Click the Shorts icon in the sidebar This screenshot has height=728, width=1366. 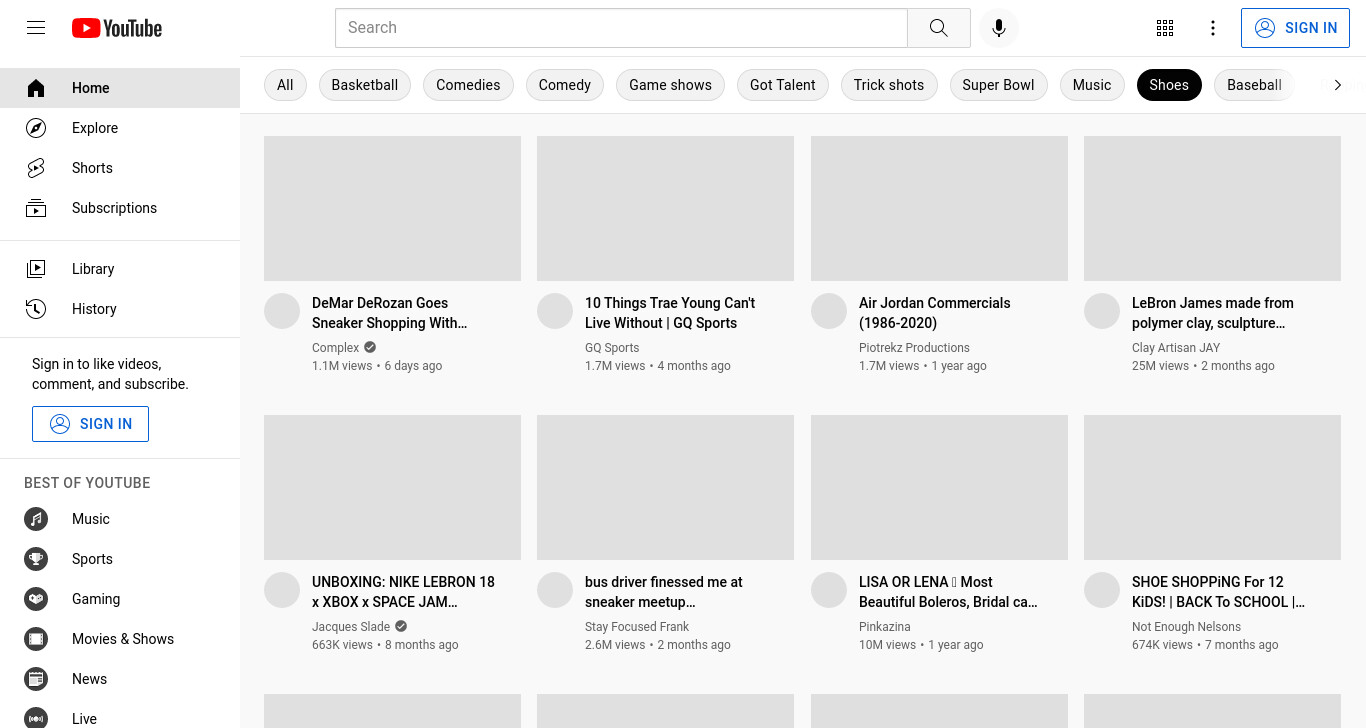36,168
